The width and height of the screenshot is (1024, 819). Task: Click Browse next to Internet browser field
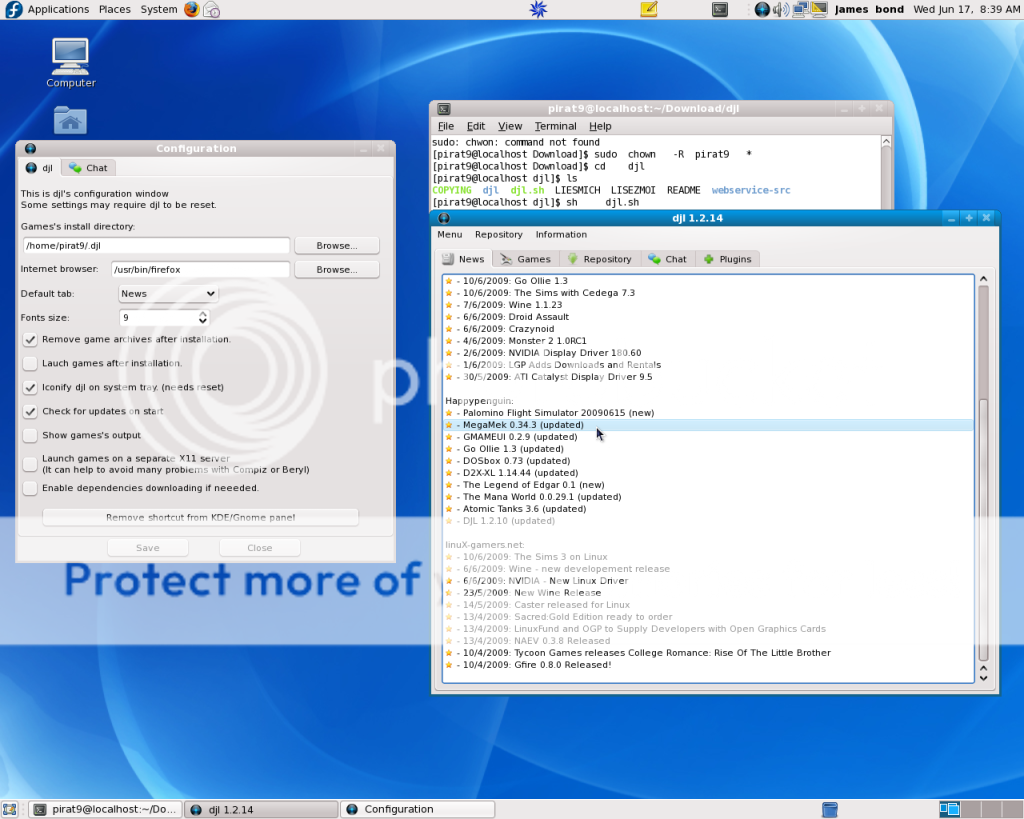pos(337,270)
